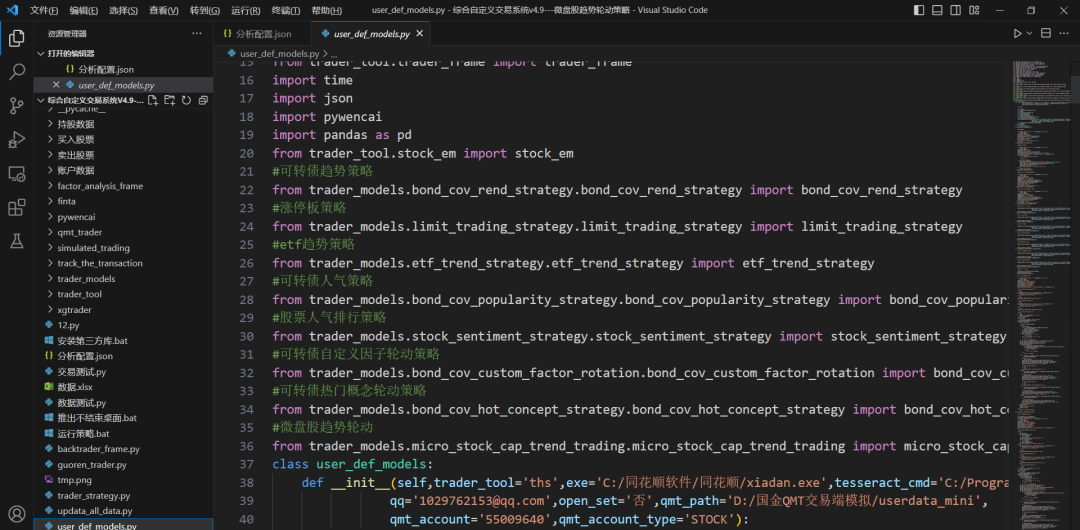Open run button dropdown arrow
This screenshot has height=530, width=1080.
tap(1029, 33)
